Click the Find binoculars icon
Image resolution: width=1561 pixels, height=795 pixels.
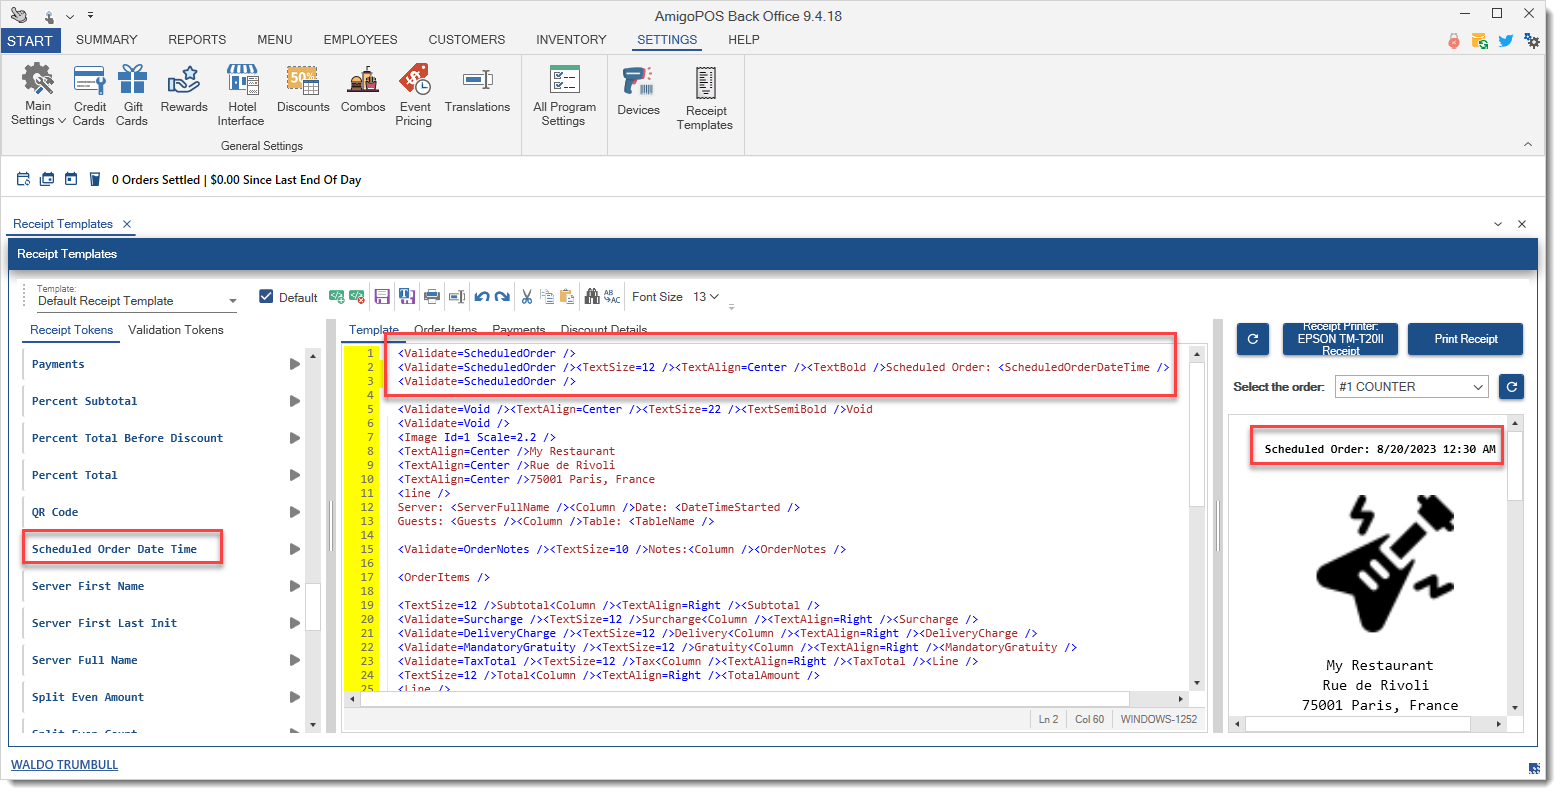592,297
